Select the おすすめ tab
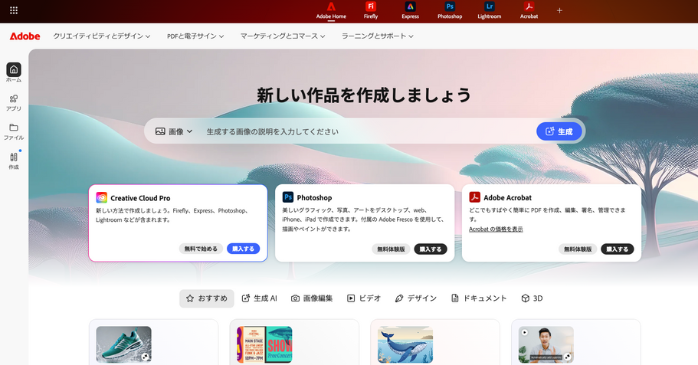Viewport: 698px width, 365px height. point(207,298)
